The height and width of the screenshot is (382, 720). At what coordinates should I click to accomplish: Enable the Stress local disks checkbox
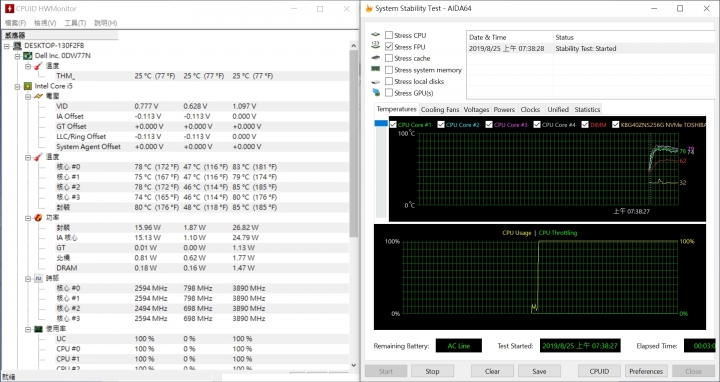pyautogui.click(x=389, y=81)
